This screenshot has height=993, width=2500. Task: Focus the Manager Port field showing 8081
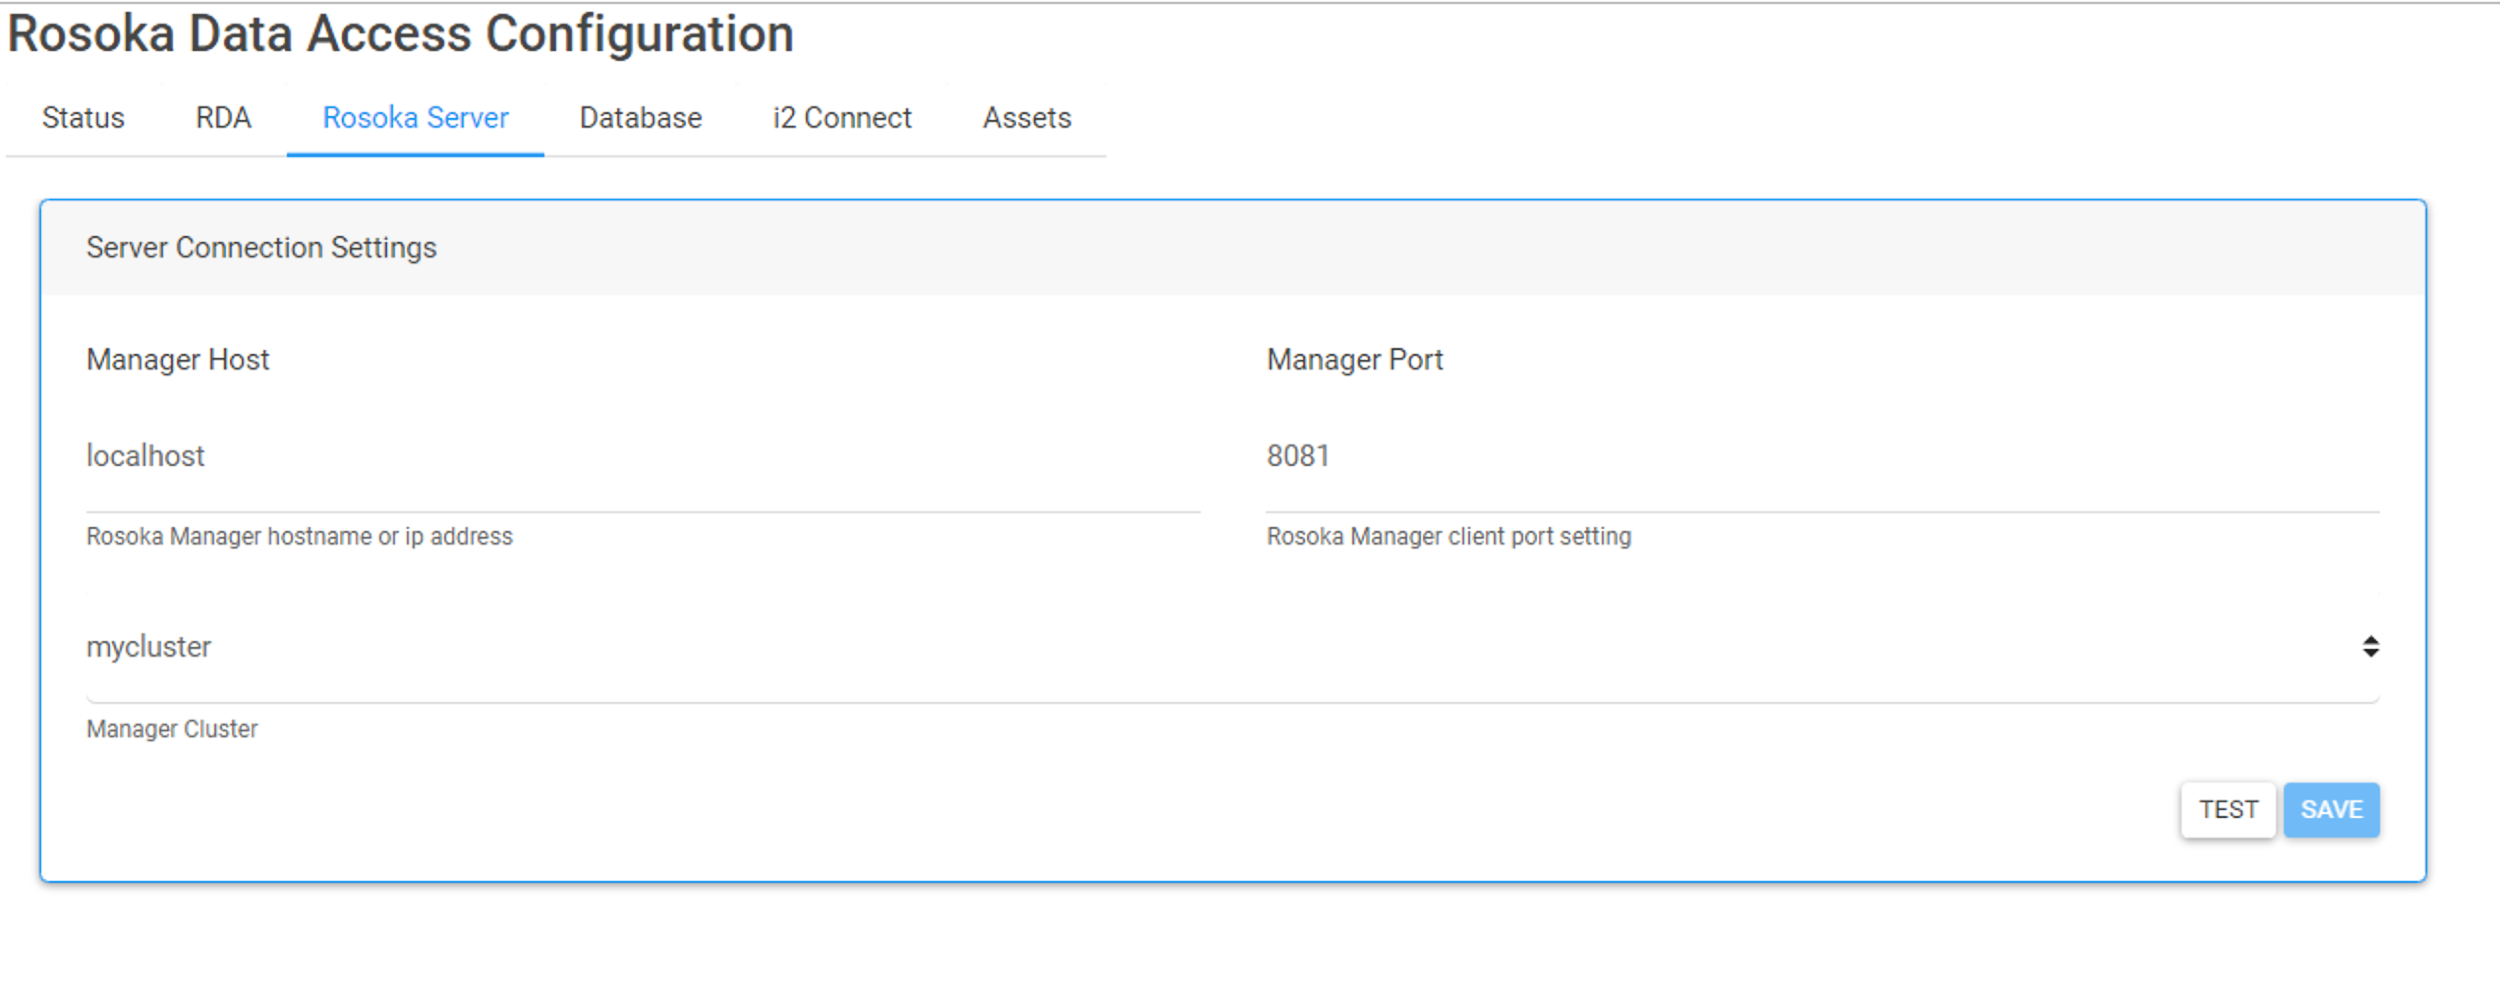coord(1820,456)
